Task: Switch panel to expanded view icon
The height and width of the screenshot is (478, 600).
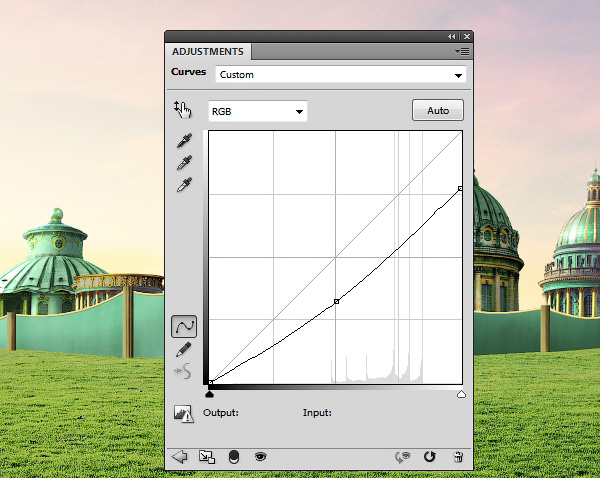Action: 207,457
